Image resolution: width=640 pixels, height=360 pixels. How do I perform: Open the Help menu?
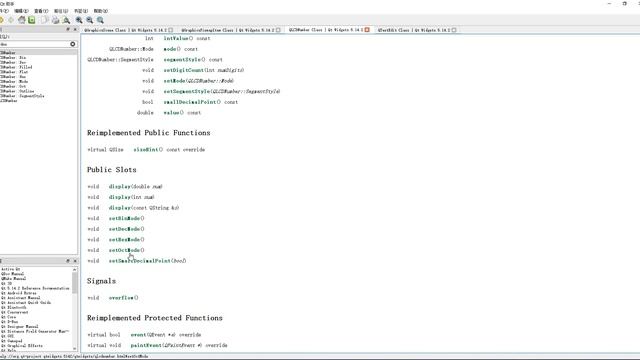(101, 11)
